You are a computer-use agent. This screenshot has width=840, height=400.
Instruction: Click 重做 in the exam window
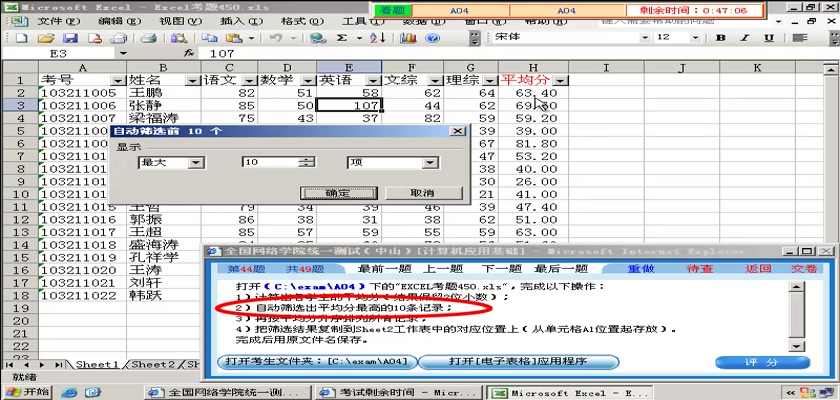click(641, 269)
